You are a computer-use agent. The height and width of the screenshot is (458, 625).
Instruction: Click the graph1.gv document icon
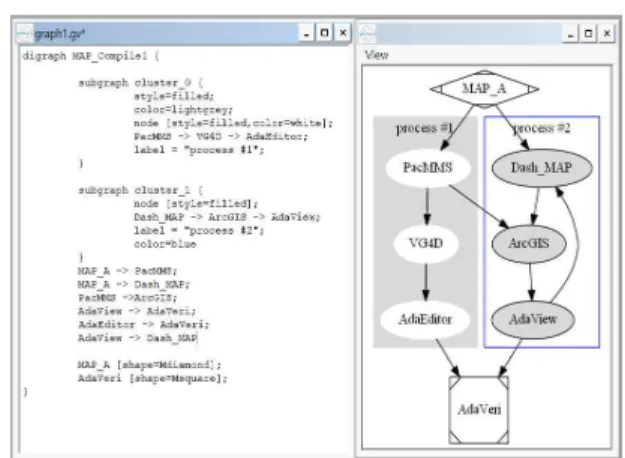[x=24, y=33]
